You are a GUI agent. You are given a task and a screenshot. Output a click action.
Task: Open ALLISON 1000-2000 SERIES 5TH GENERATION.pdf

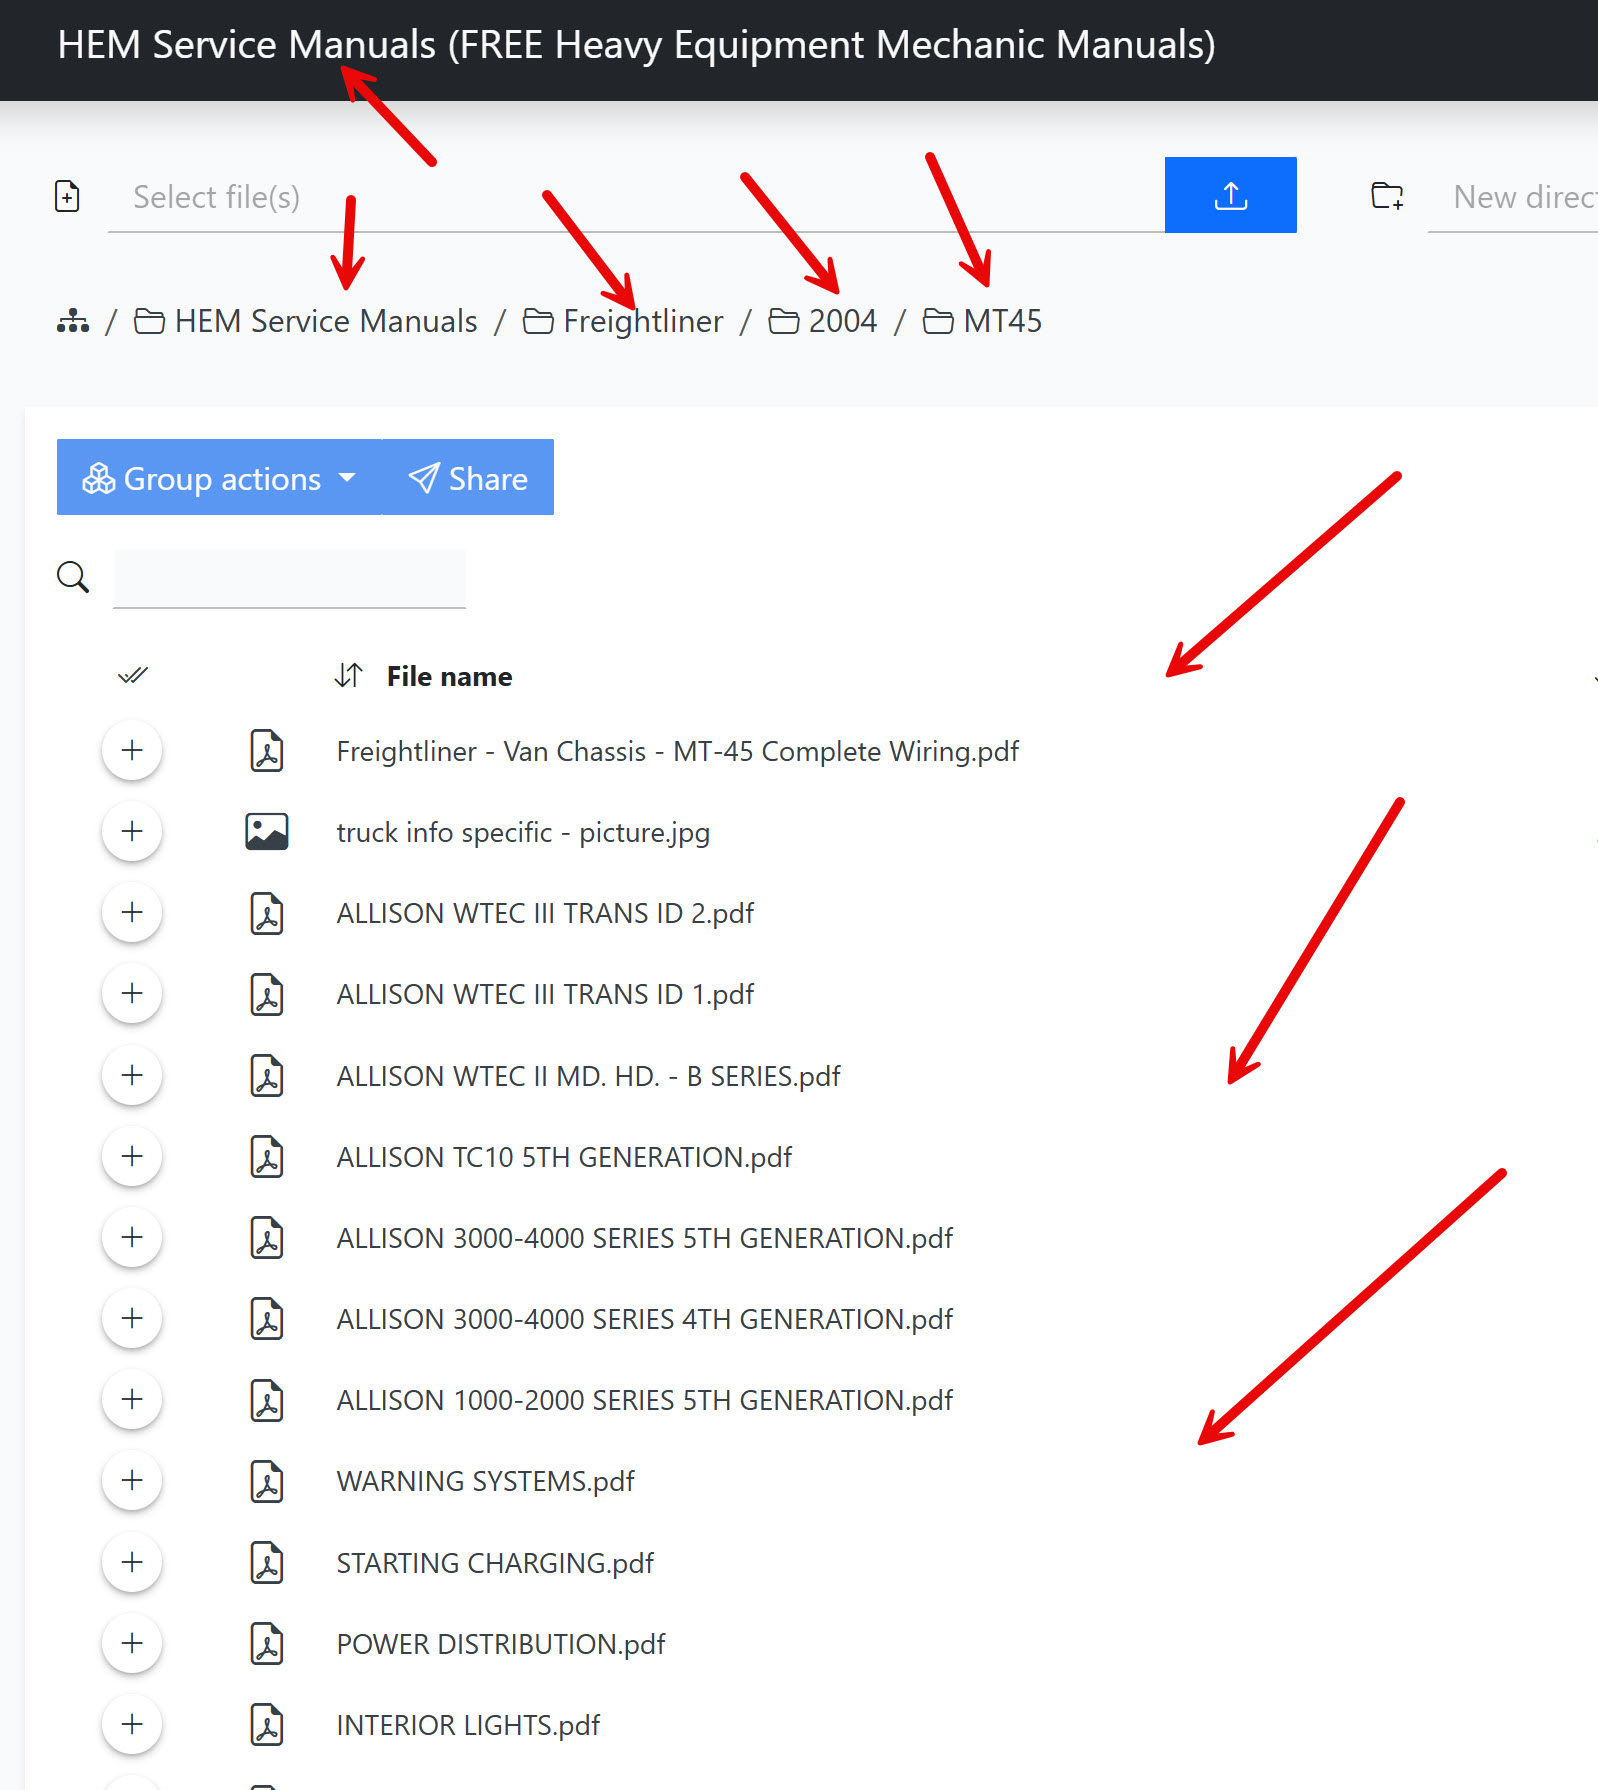[644, 1401]
